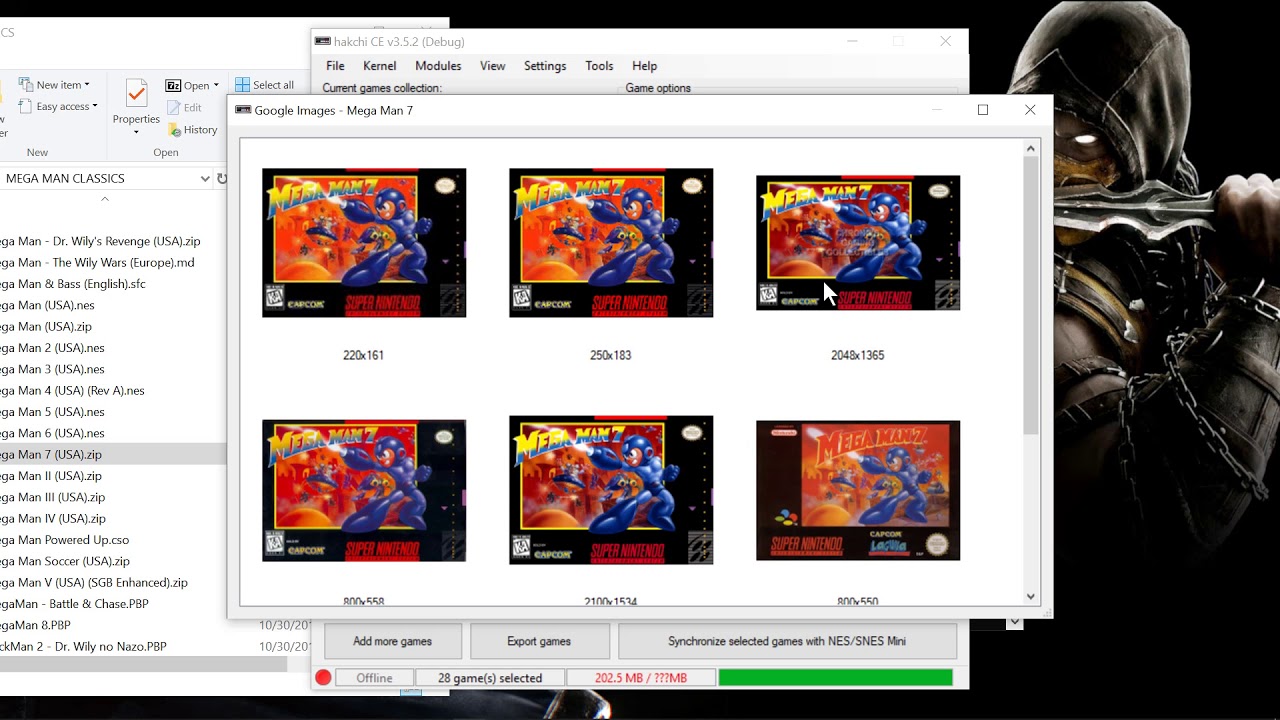The image size is (1280, 720).
Task: Click the green storage progress bar
Action: tap(836, 678)
